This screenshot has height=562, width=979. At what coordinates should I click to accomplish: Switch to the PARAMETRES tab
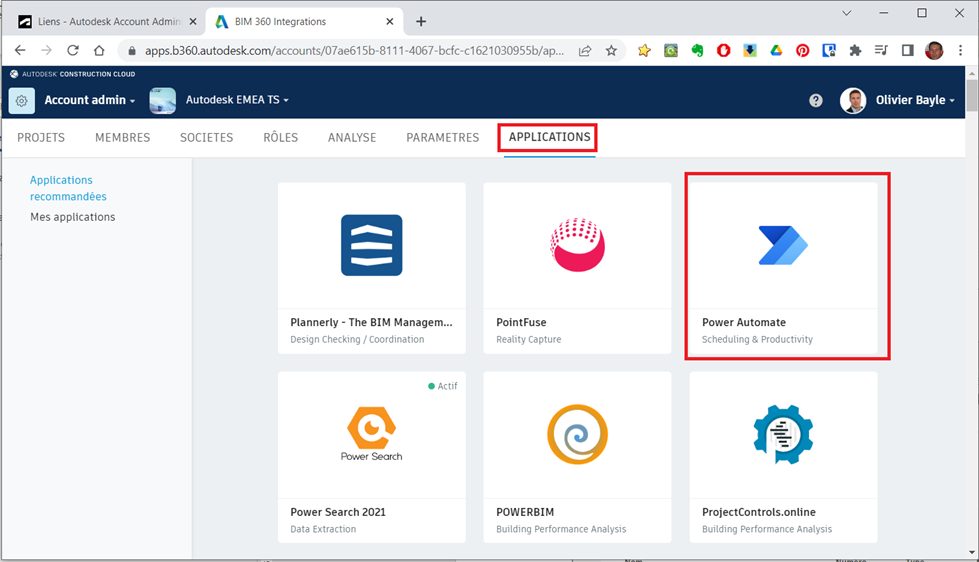[x=443, y=137]
